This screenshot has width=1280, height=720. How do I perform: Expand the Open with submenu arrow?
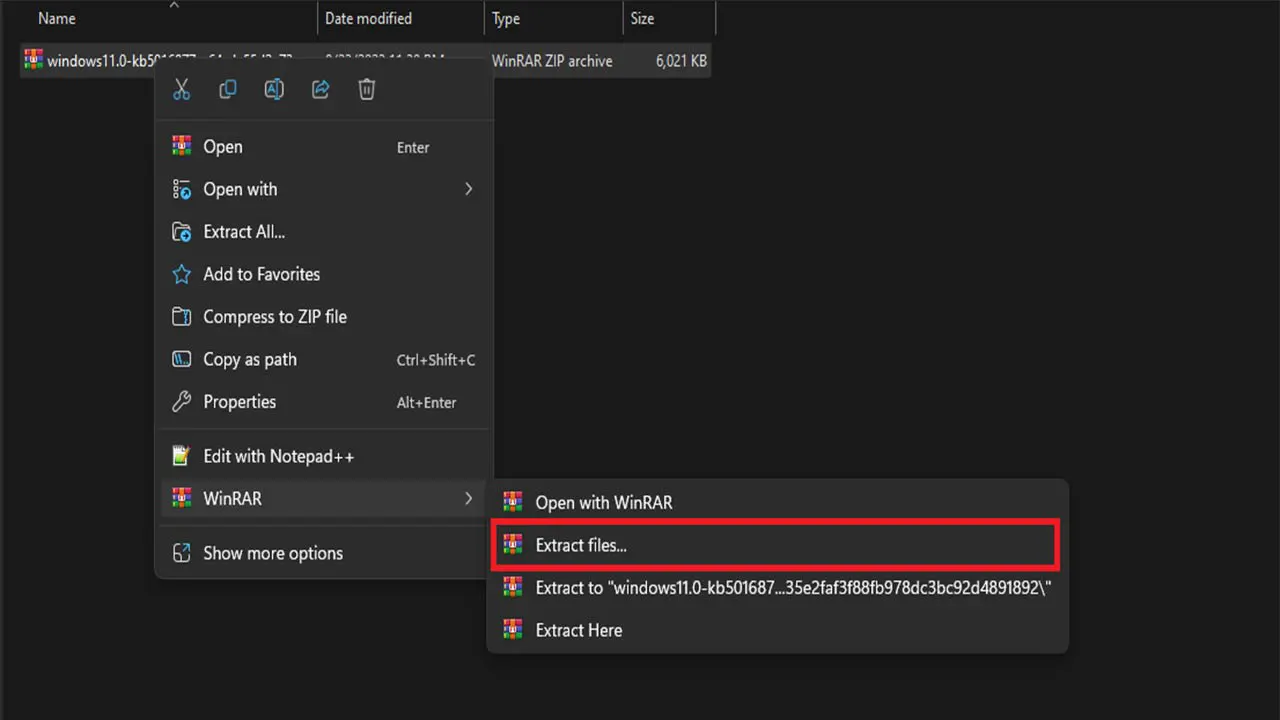coord(468,189)
